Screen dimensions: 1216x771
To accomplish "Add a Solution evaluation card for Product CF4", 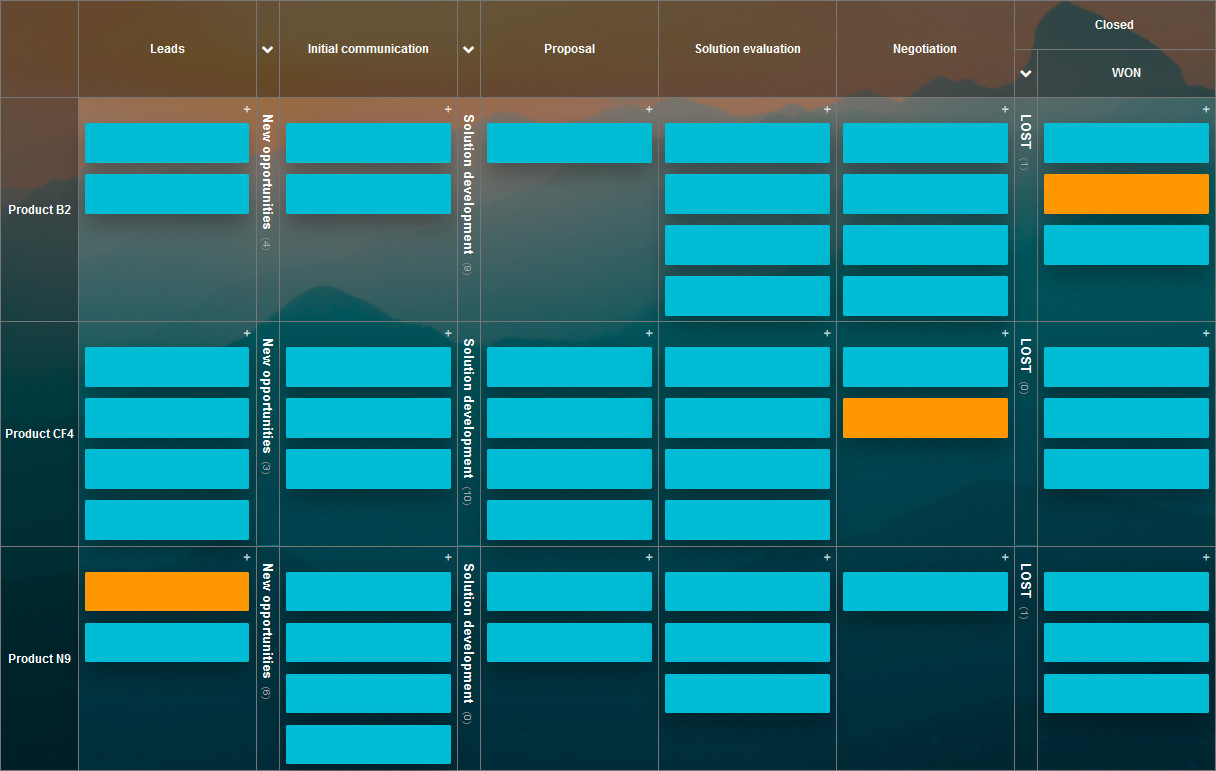I will (826, 333).
